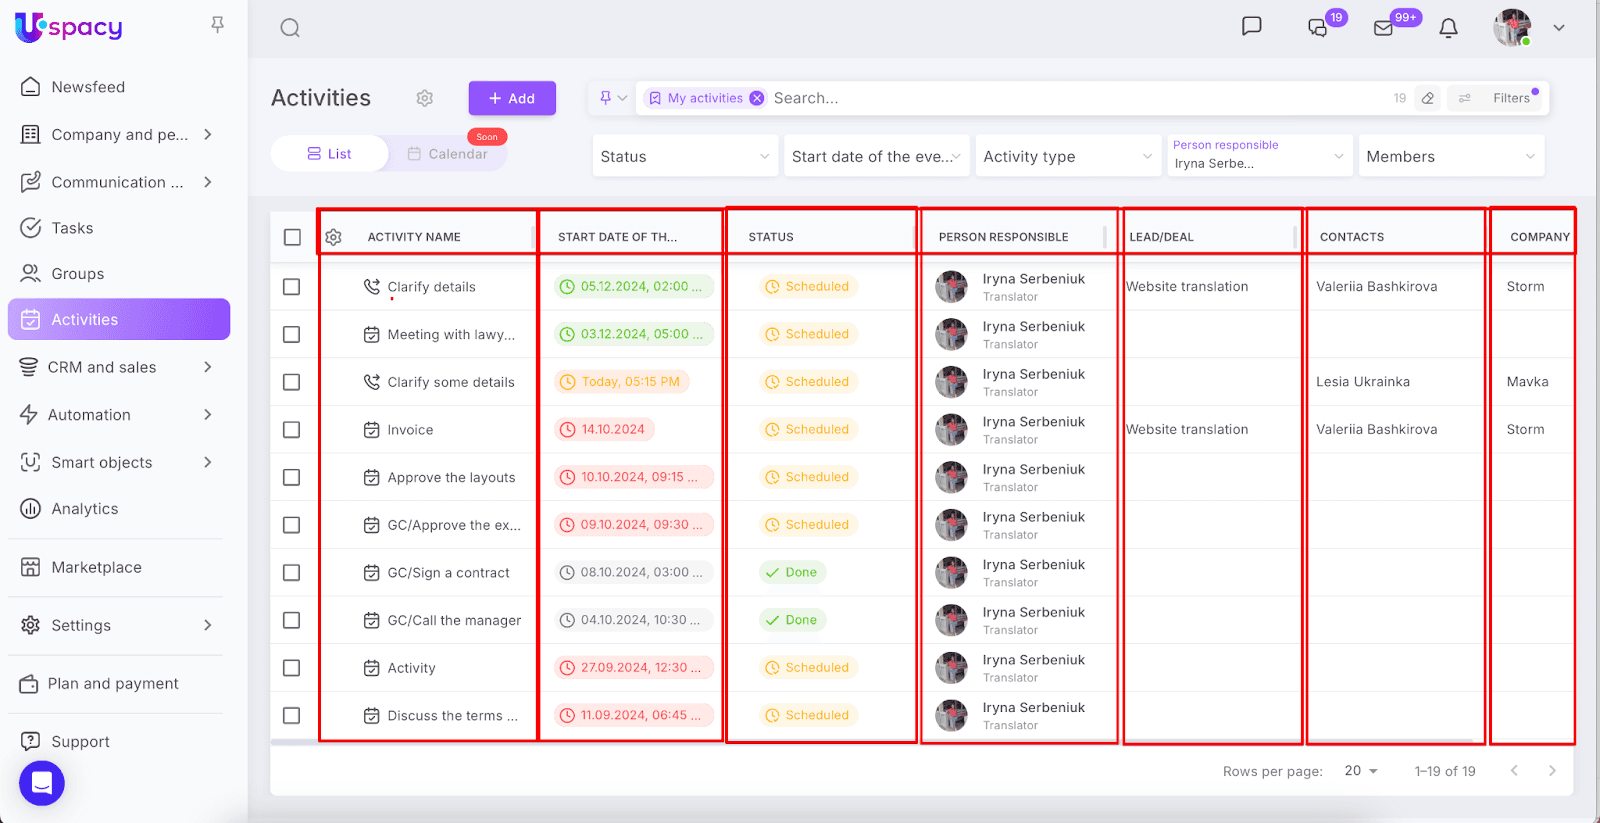Open table column settings gear icon
This screenshot has width=1600, height=823.
334,237
